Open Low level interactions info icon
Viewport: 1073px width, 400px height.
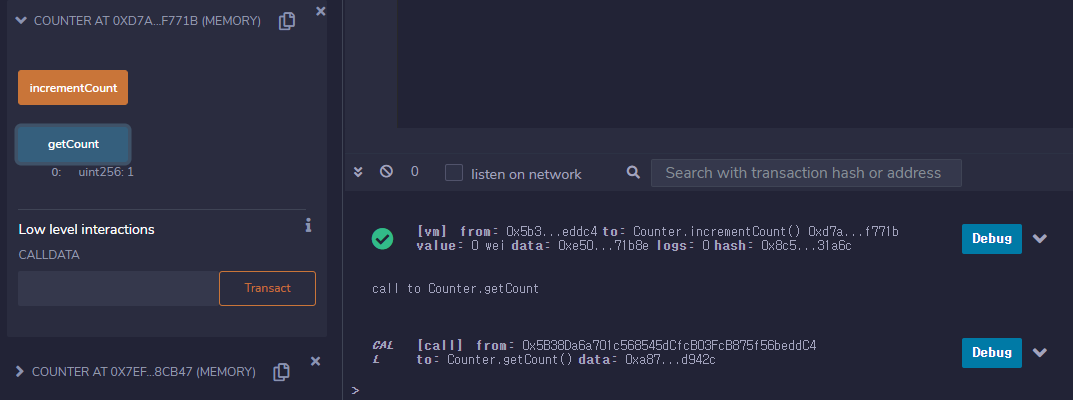point(308,225)
